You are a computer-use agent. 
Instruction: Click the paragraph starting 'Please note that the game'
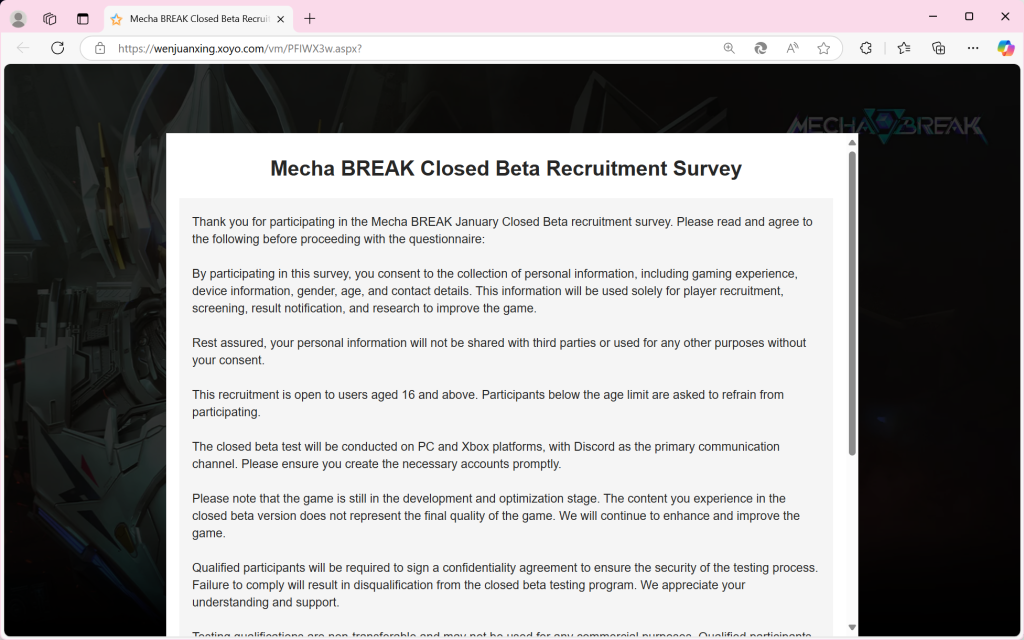[x=496, y=516]
